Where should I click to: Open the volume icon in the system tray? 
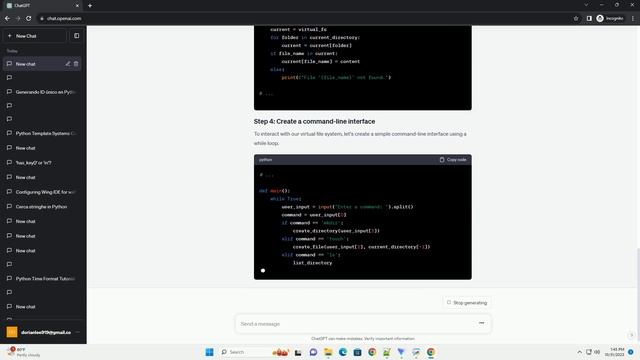click(x=597, y=352)
